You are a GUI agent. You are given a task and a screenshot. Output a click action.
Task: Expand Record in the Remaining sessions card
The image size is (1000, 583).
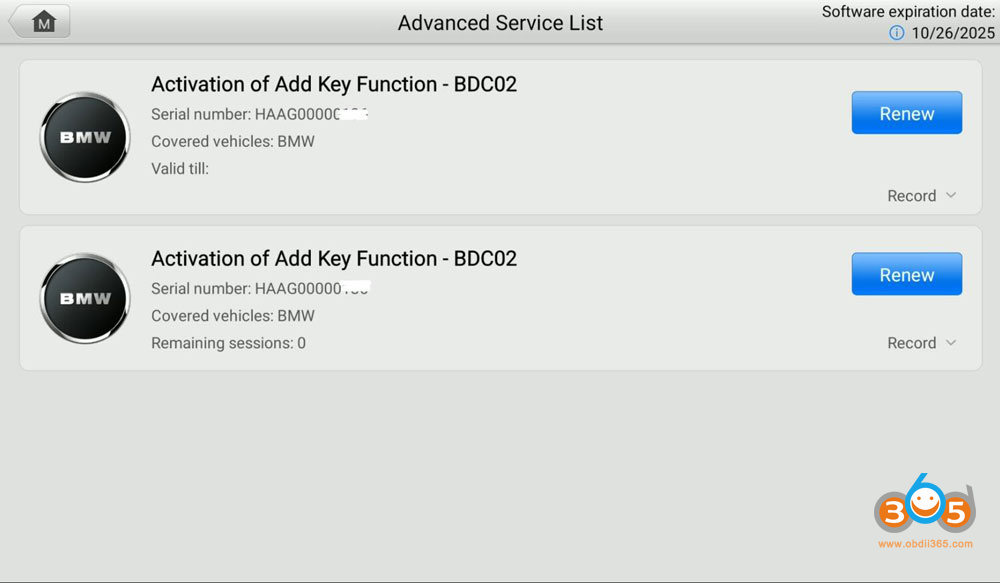click(921, 343)
